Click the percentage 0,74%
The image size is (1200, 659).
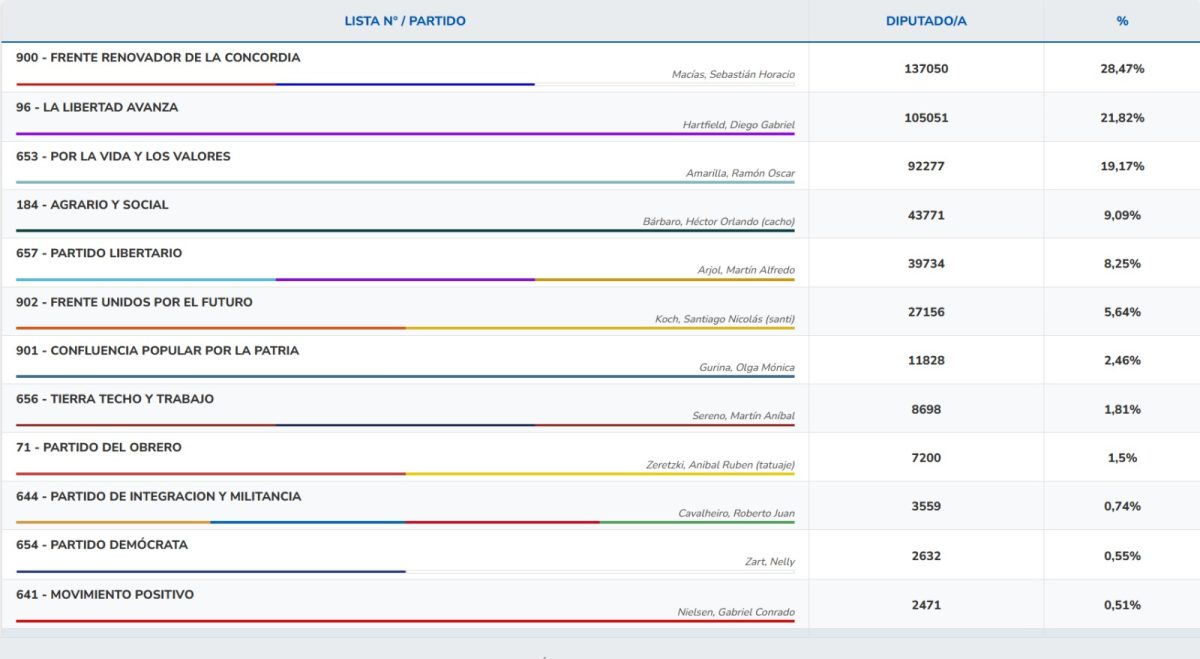pos(1122,506)
